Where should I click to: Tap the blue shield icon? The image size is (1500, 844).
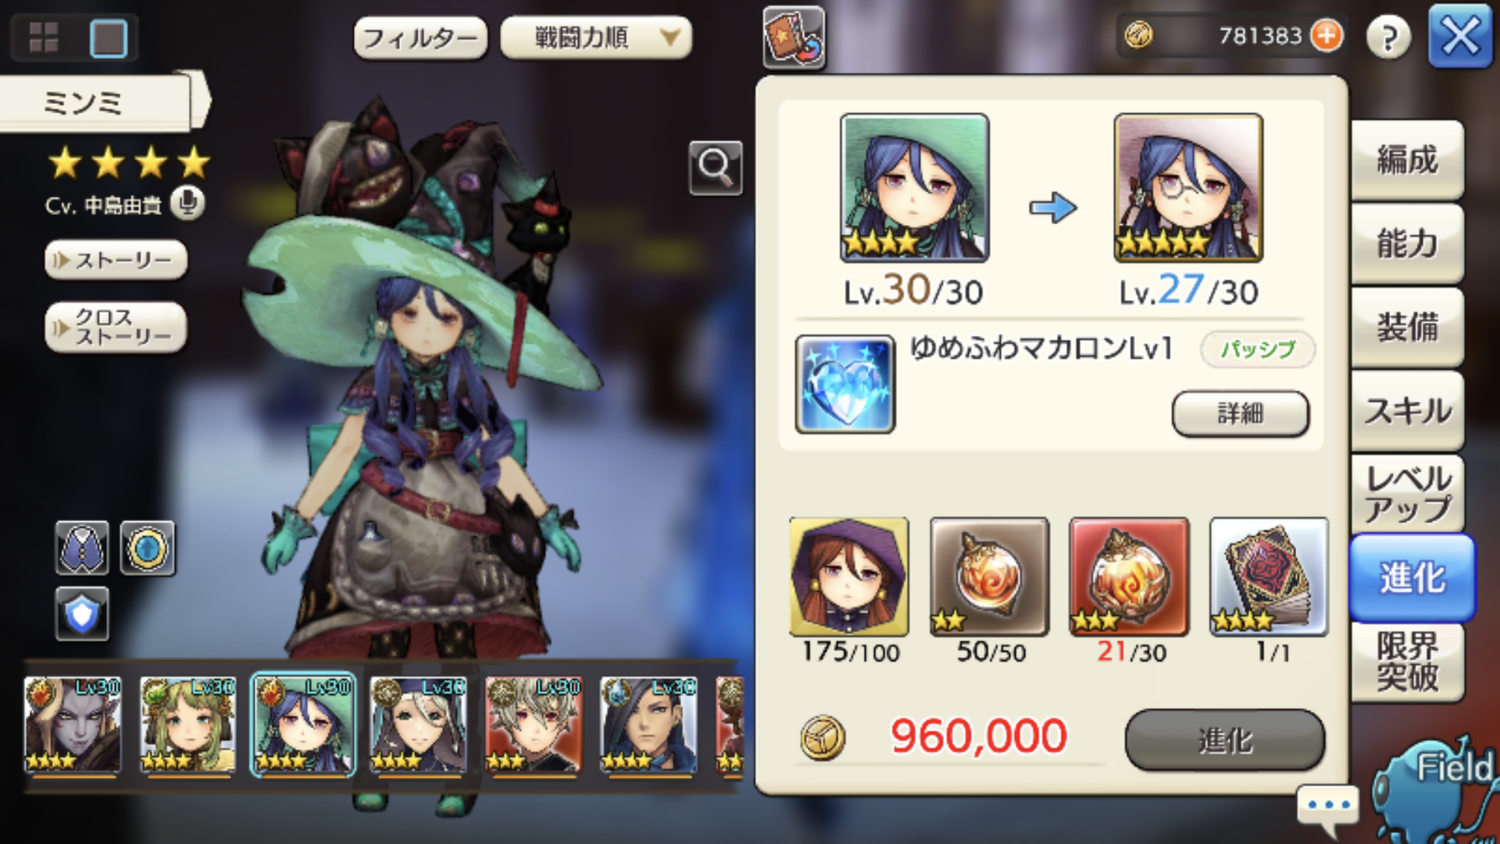pyautogui.click(x=82, y=613)
